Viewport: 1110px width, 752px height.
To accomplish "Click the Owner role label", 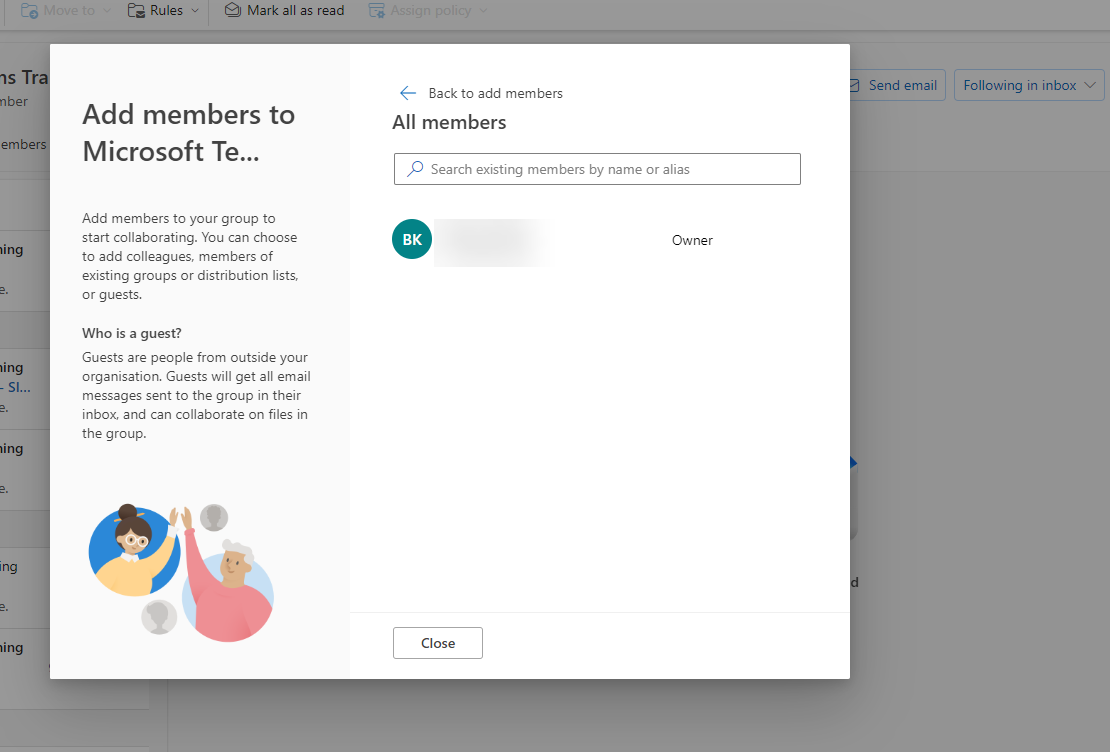I will click(x=692, y=240).
